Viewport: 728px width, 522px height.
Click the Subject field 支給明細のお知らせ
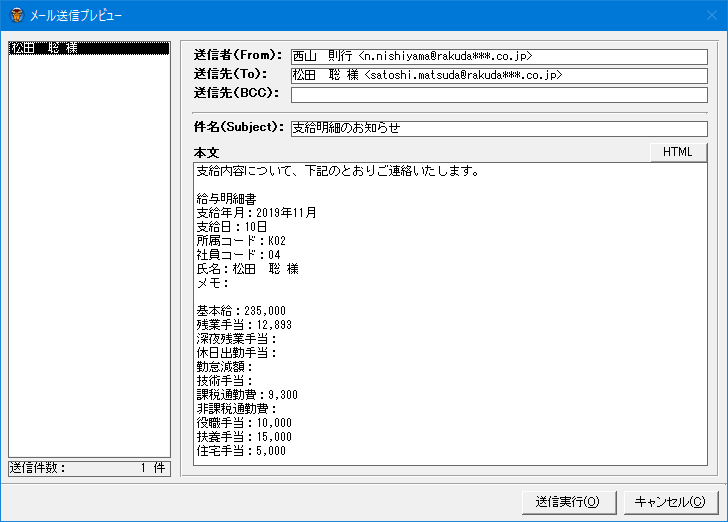pyautogui.click(x=499, y=129)
